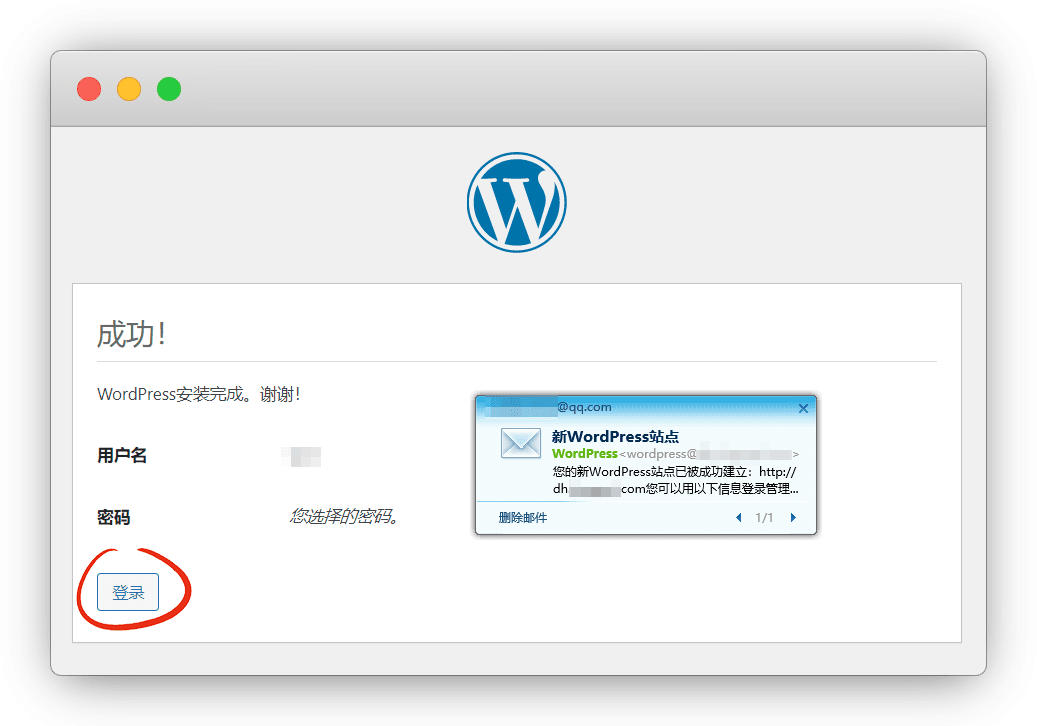Image resolution: width=1037 pixels, height=726 pixels.
Task: Click the mail preview body text
Action: tap(675, 480)
